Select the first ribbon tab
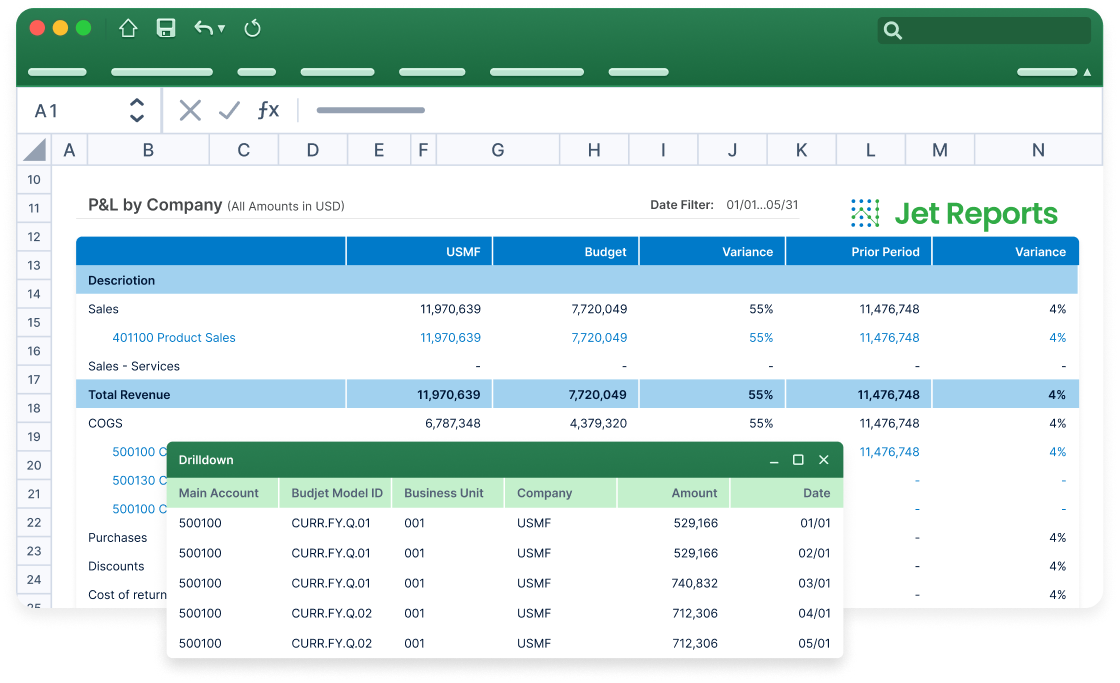Image resolution: width=1120 pixels, height=683 pixels. (56, 71)
